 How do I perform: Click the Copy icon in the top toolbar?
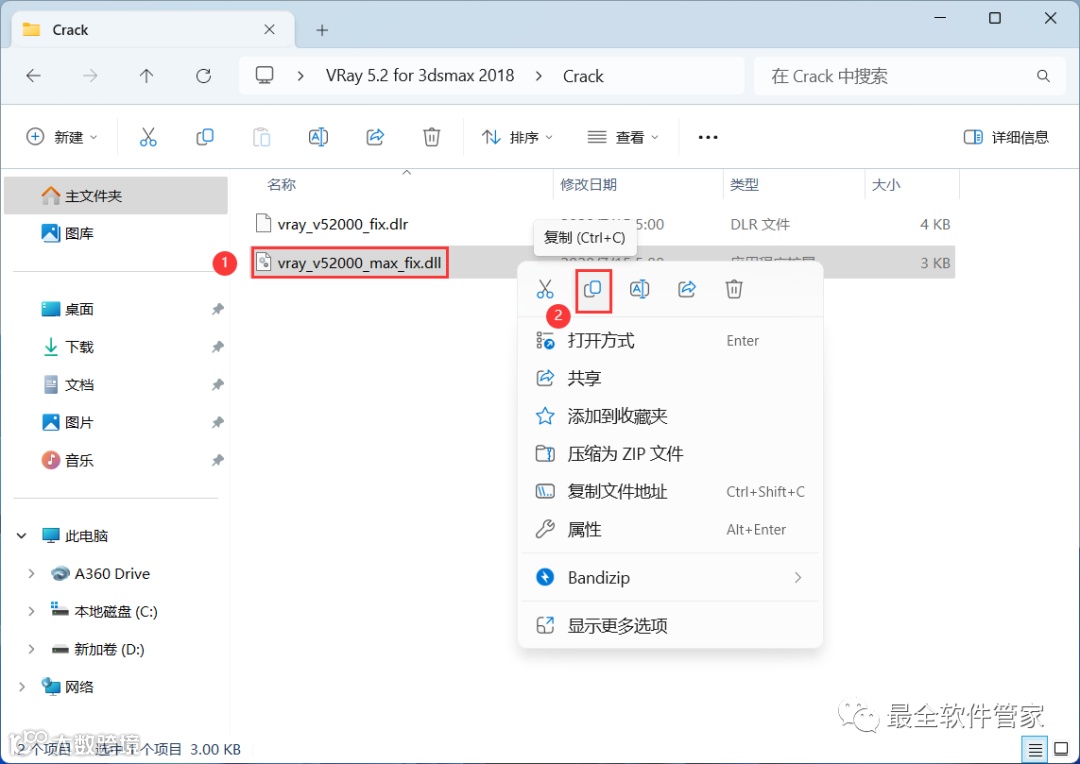tap(205, 137)
